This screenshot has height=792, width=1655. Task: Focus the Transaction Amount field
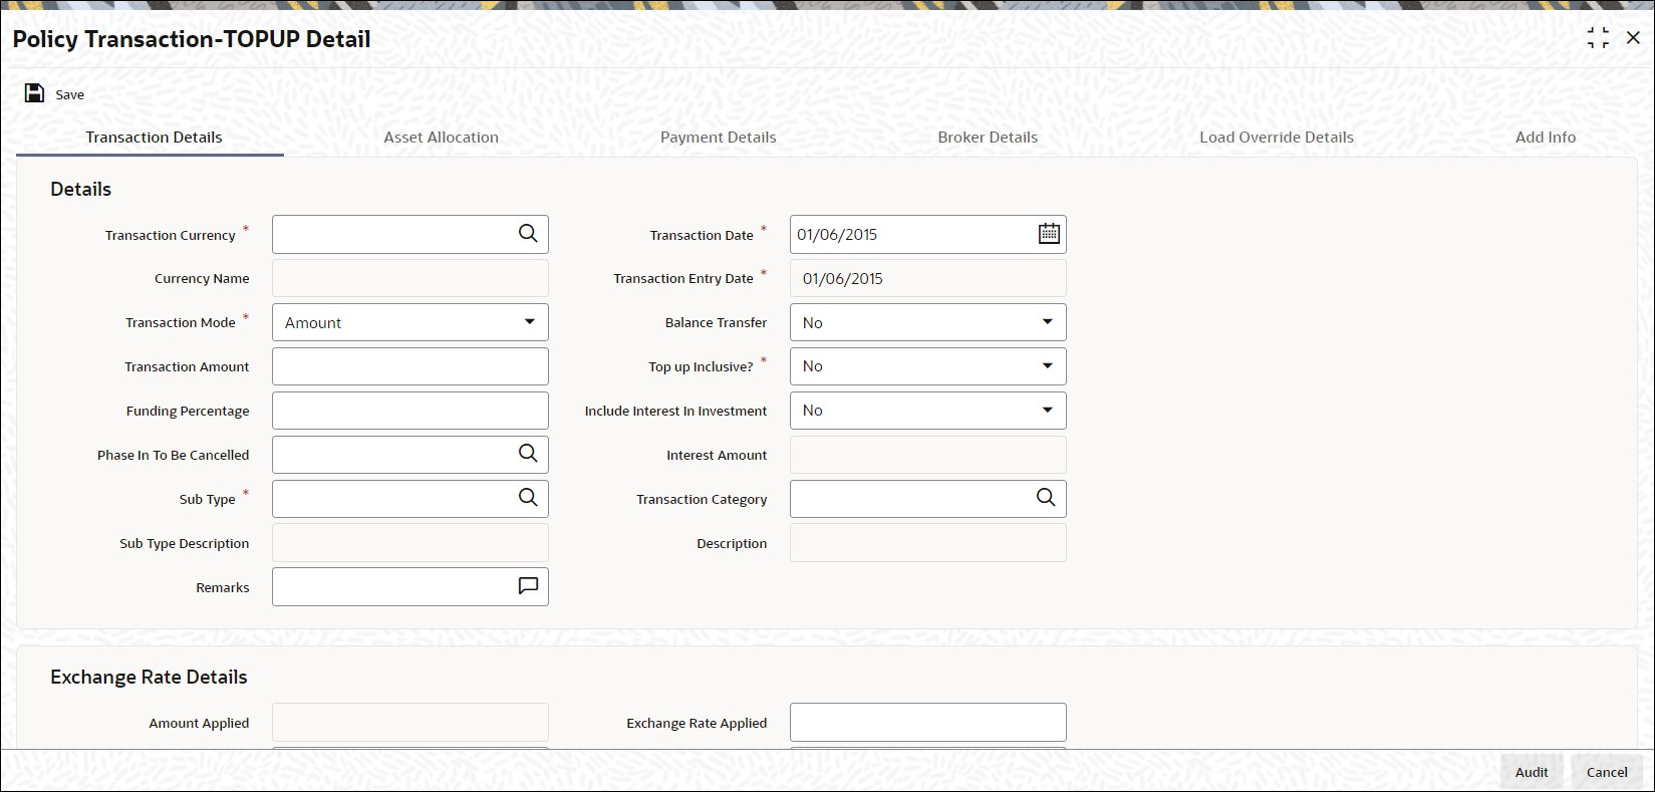coord(410,366)
